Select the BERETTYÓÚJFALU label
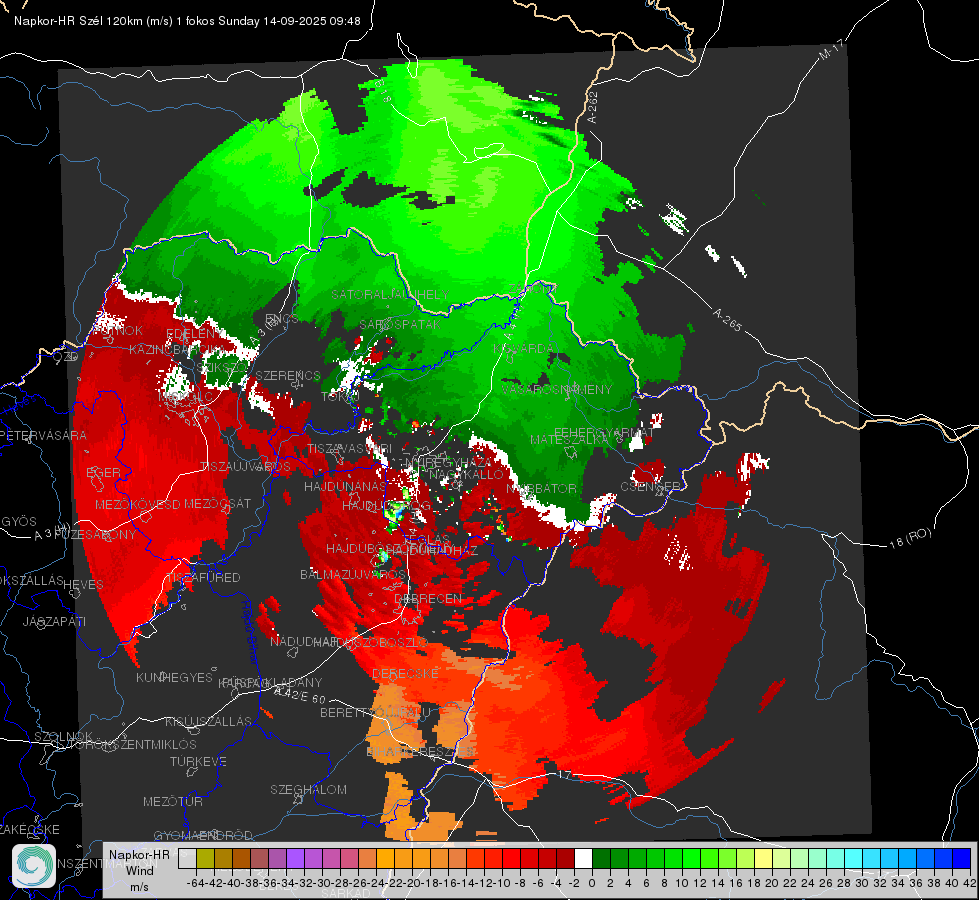Viewport: 979px width, 900px height. pos(375,712)
